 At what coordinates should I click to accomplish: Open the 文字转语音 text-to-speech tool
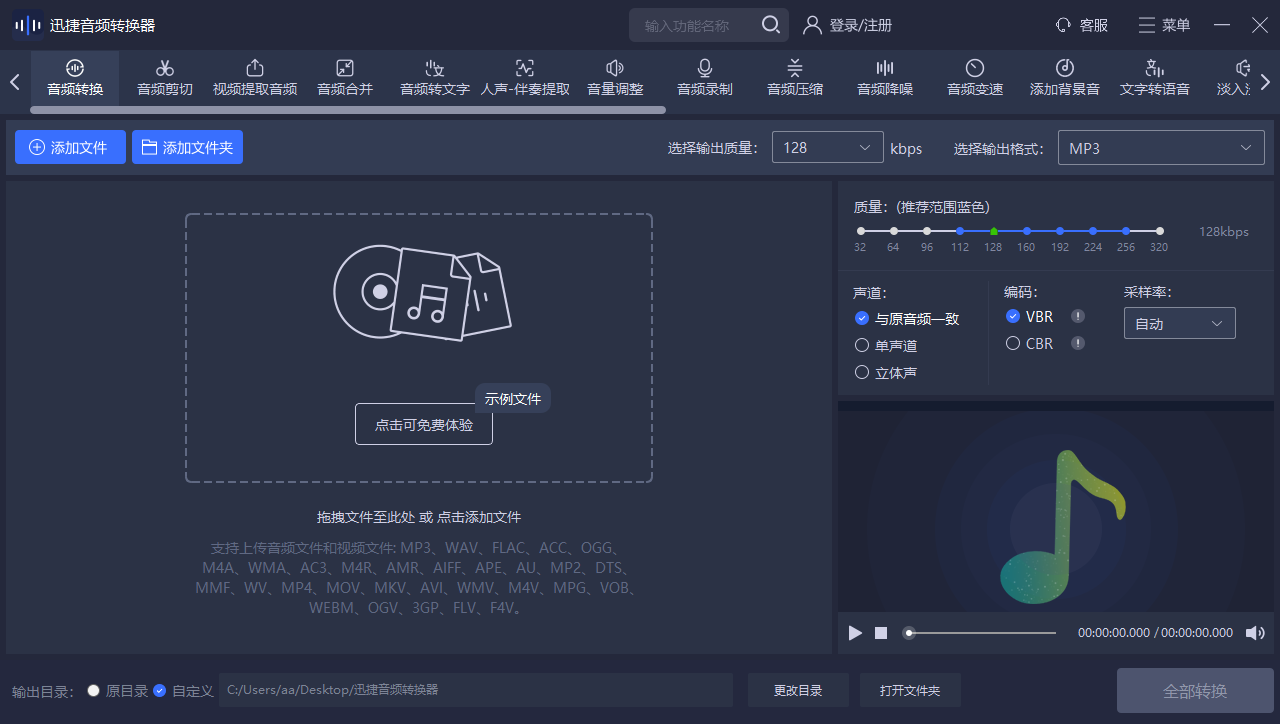coord(1154,78)
